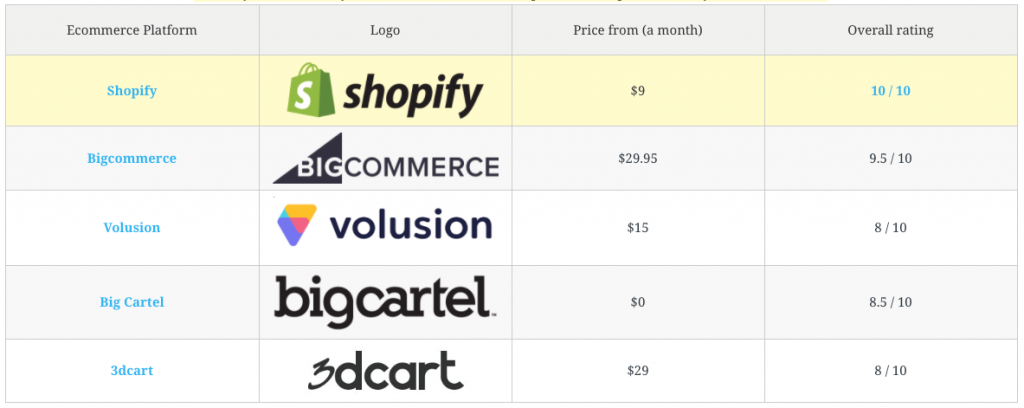Select the Logo column header
Screen dimensions: 1024x408
385,30
